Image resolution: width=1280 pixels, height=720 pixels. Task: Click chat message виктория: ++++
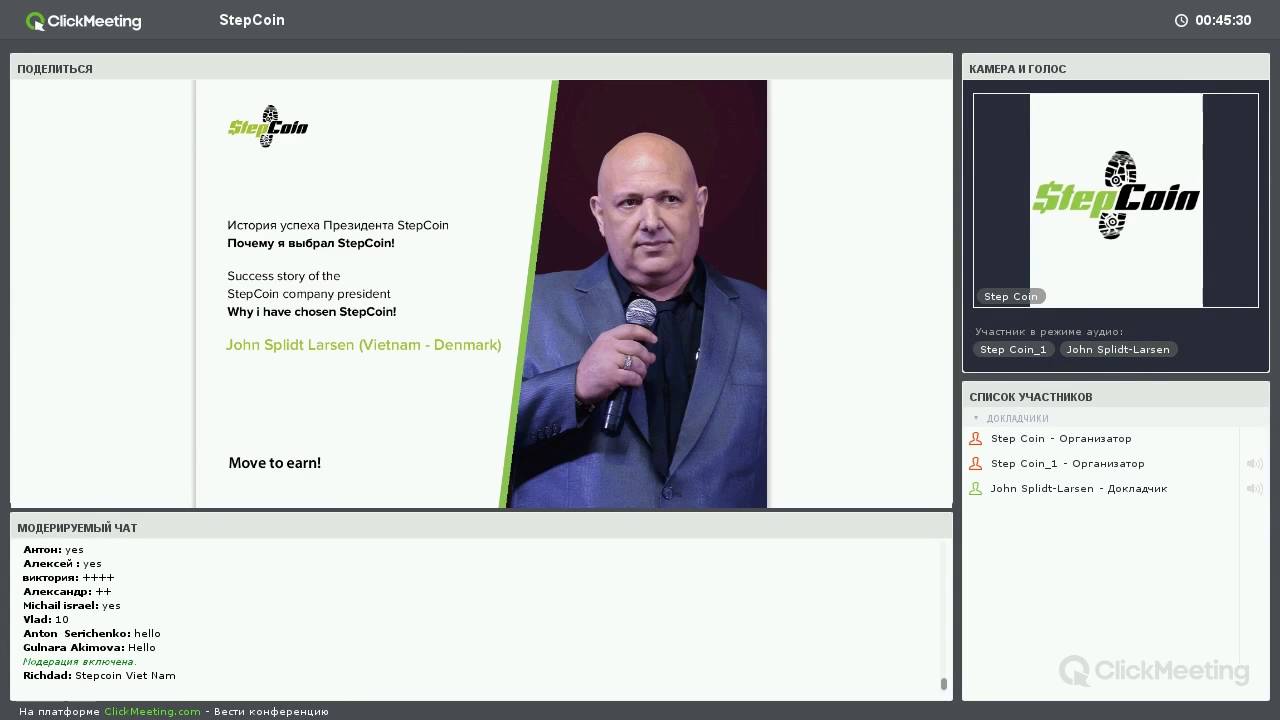[x=68, y=577]
